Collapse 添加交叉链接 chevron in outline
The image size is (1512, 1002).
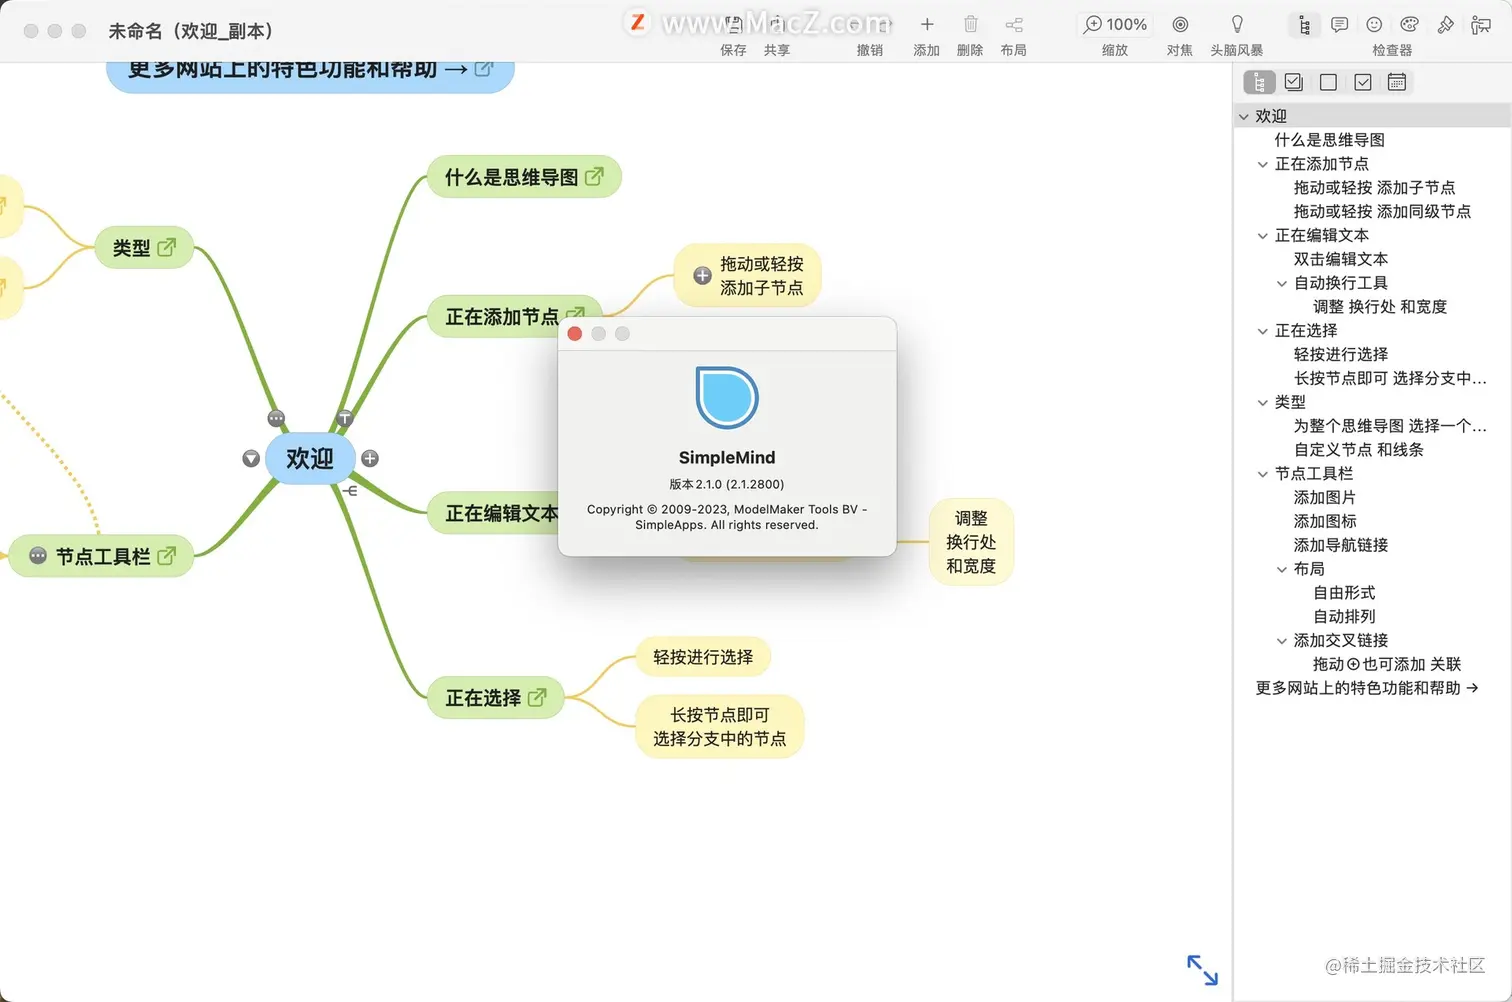[1282, 641]
